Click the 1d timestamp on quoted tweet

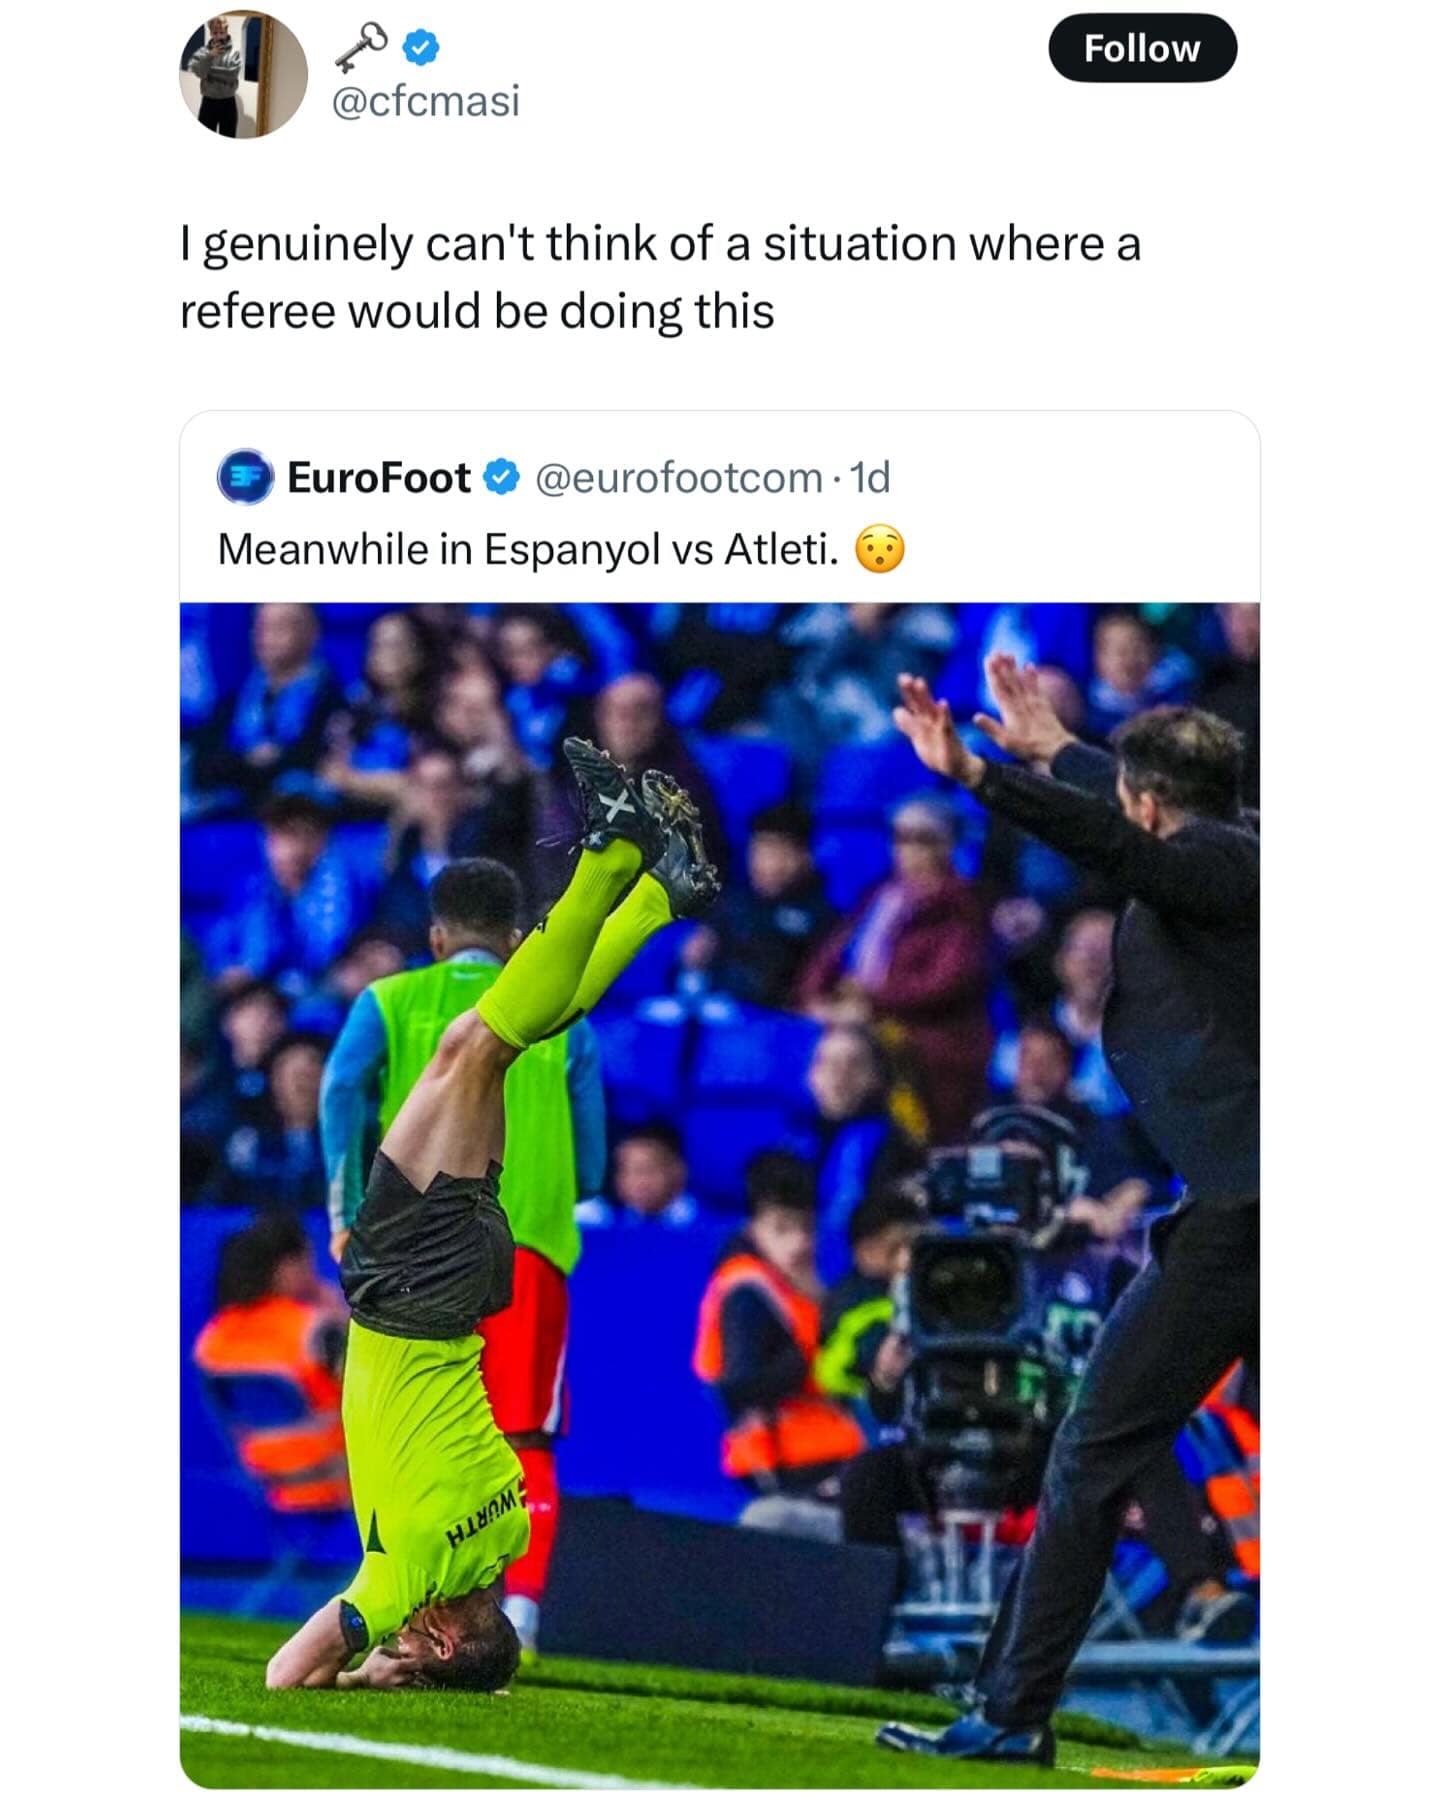870,478
